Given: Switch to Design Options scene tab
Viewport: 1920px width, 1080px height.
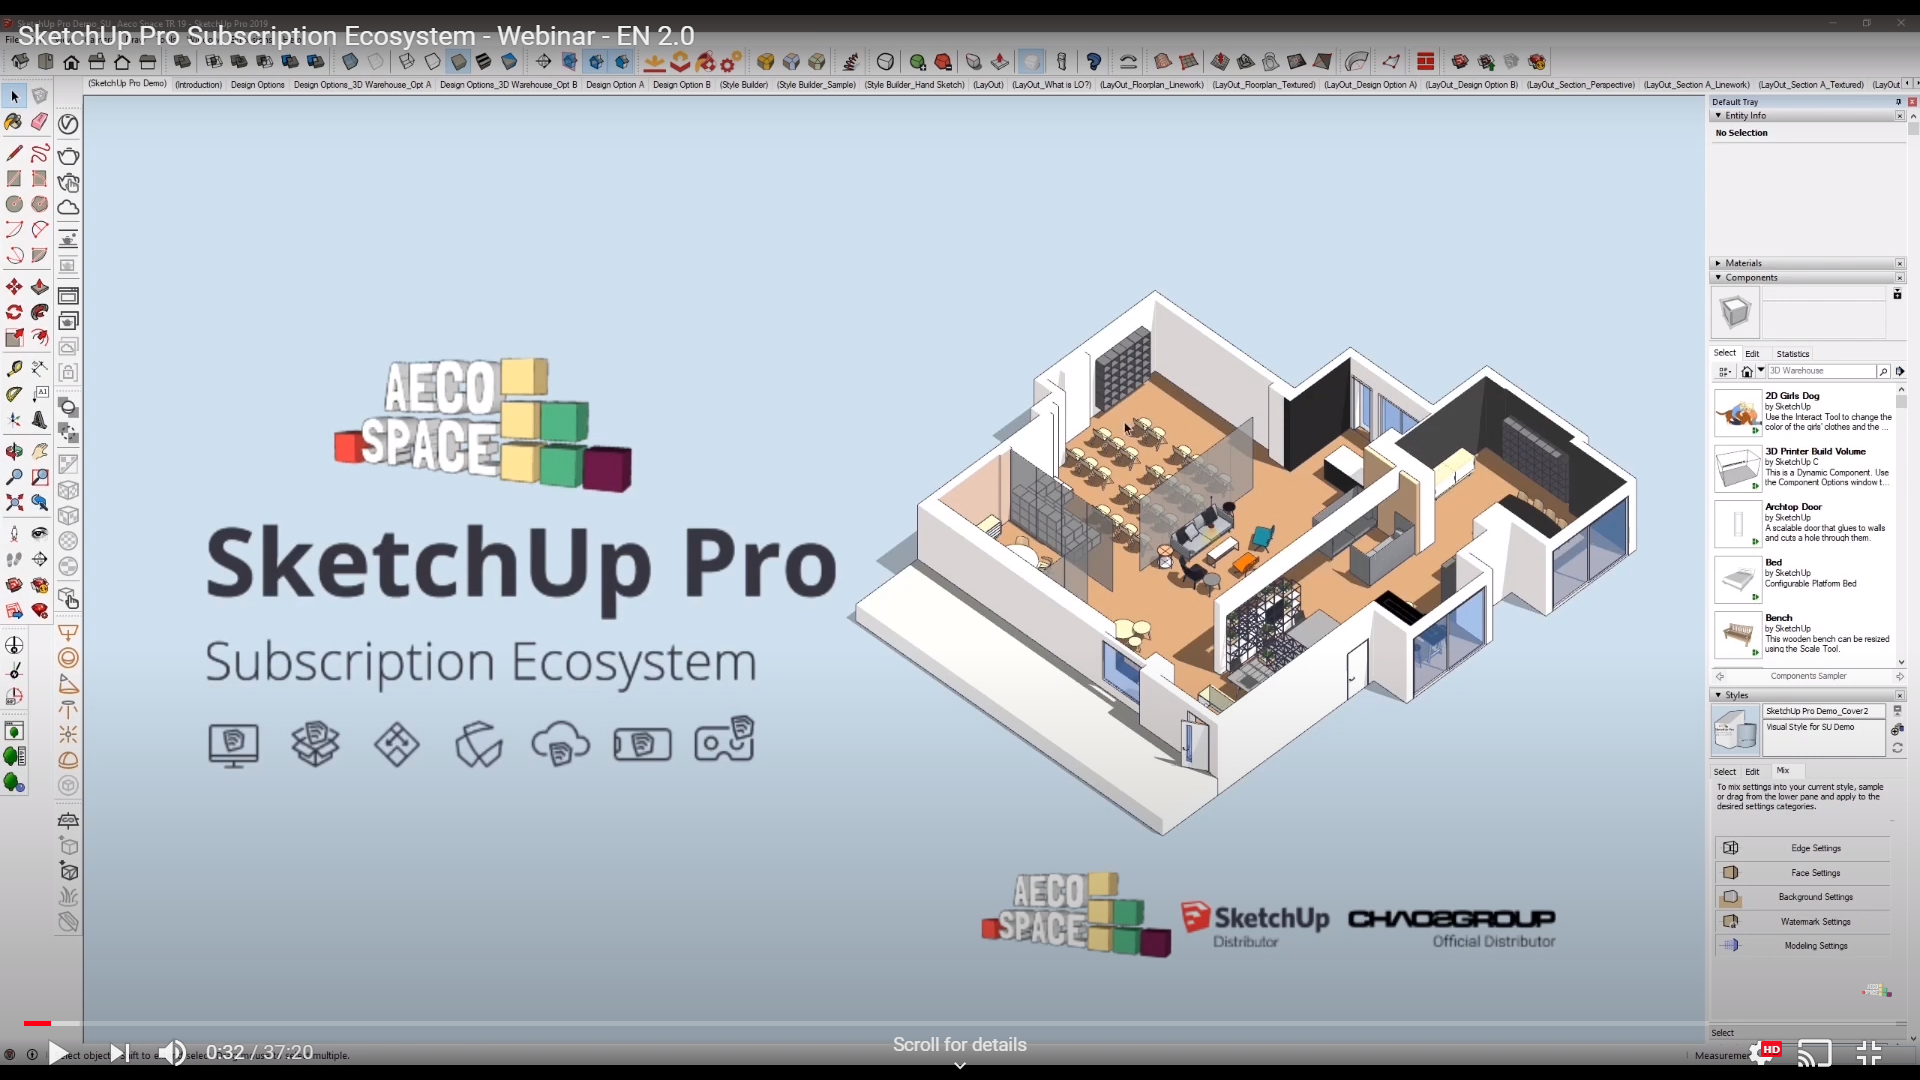Looking at the screenshot, I should (x=258, y=85).
